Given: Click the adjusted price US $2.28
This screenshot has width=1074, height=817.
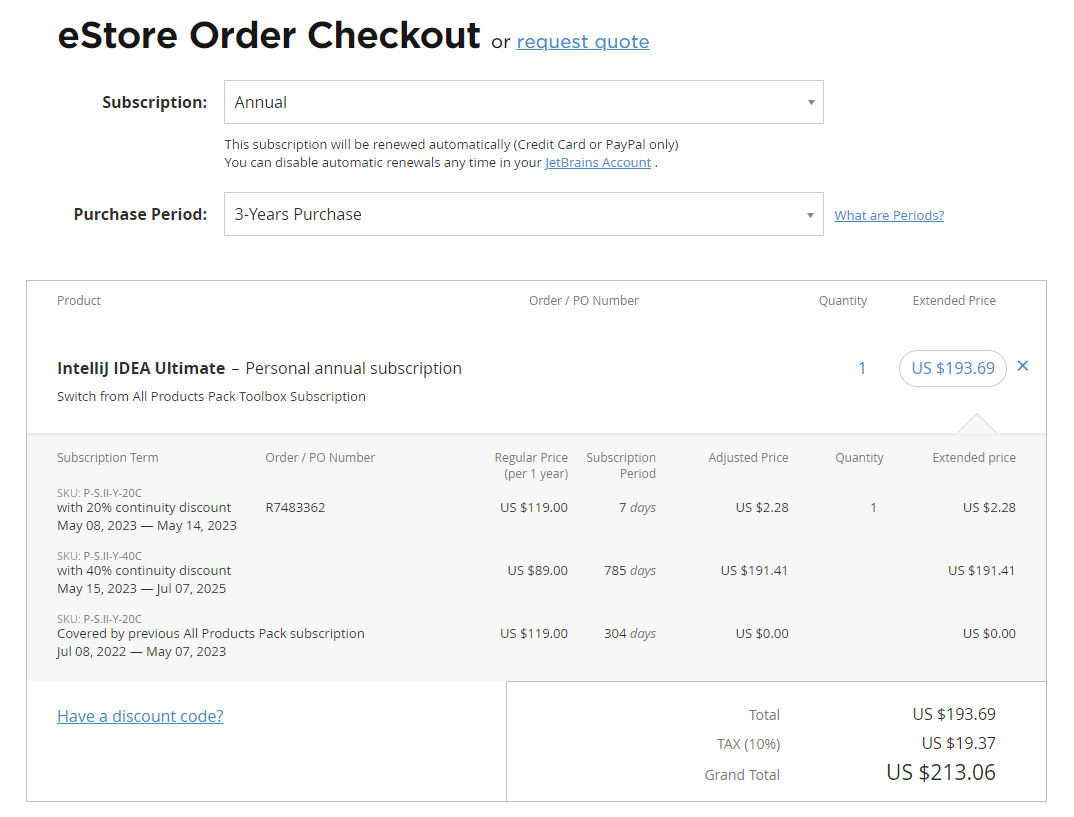Looking at the screenshot, I should [x=762, y=507].
